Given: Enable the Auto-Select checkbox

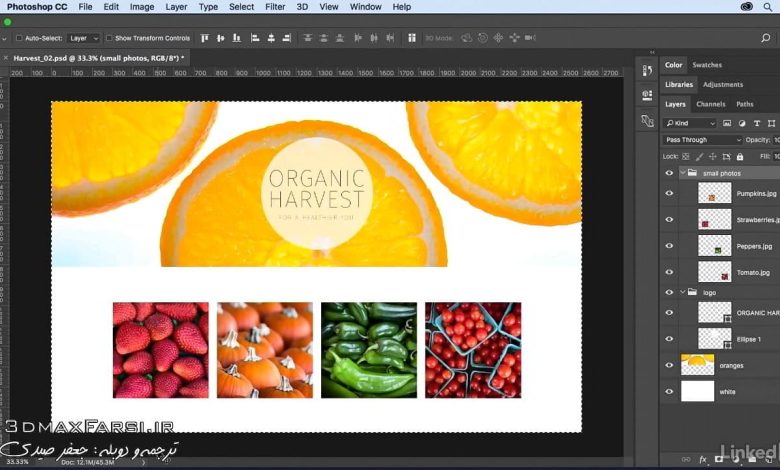Looking at the screenshot, I should [19, 38].
